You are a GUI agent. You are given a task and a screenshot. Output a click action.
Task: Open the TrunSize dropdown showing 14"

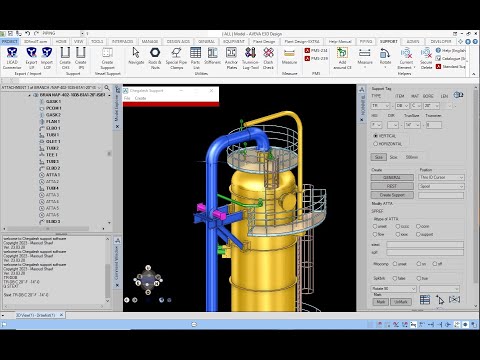click(x=412, y=125)
